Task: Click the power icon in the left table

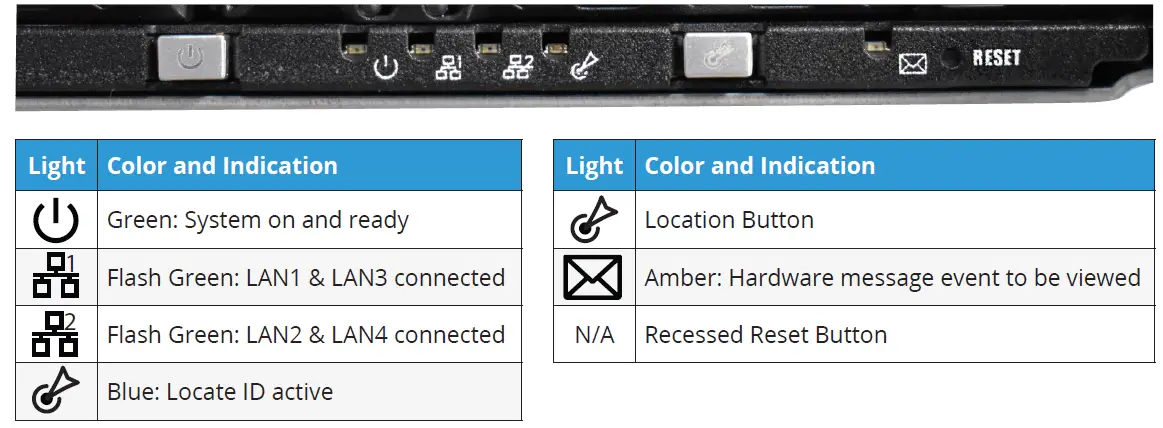Action: tap(56, 220)
